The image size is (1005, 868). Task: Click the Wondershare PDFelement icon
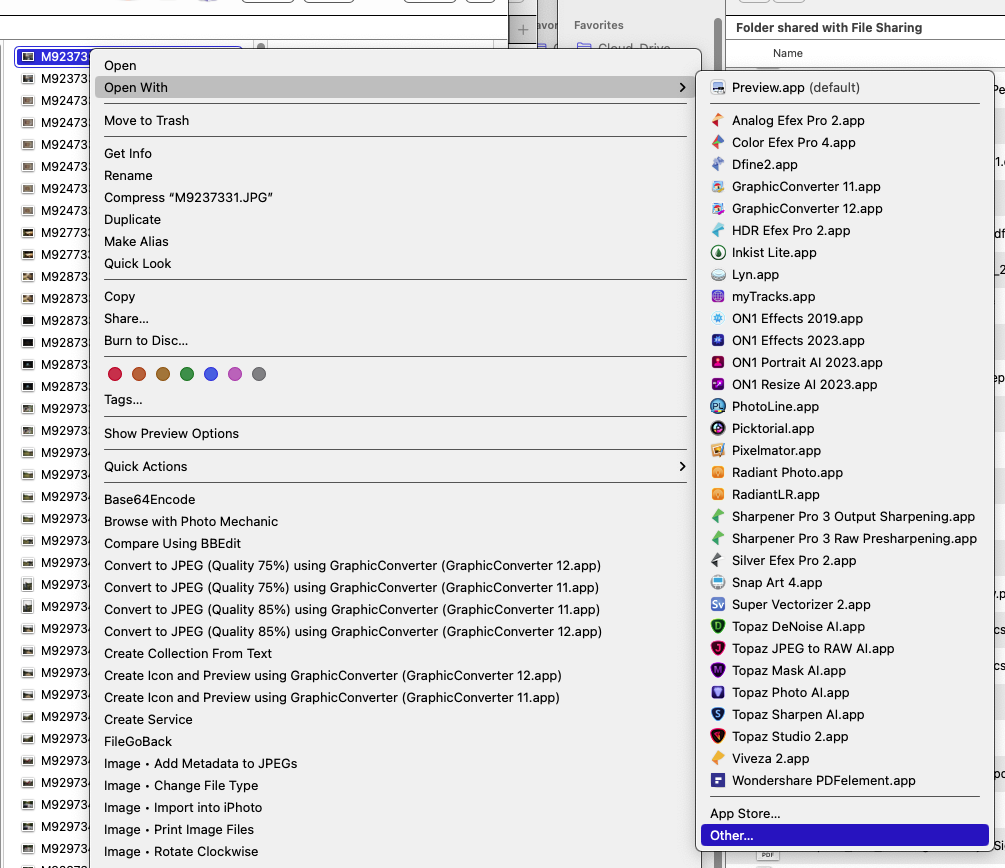pyautogui.click(x=718, y=781)
